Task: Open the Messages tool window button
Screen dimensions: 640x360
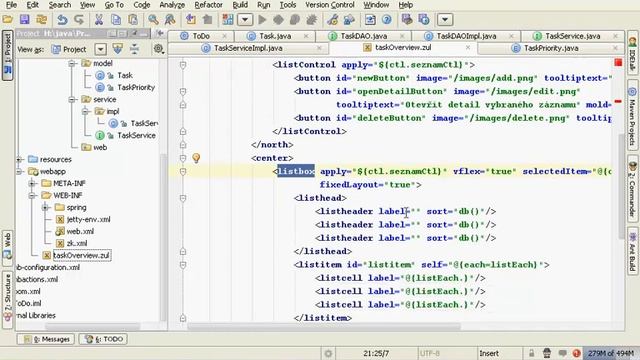Action: [x=46, y=339]
